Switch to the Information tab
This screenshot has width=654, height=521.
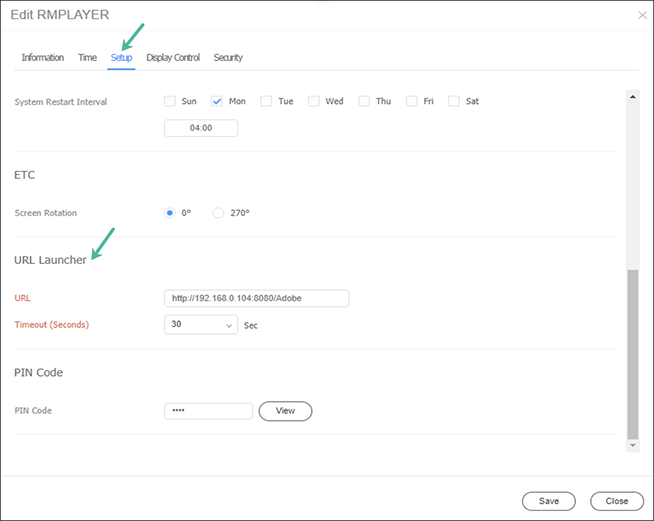click(43, 58)
